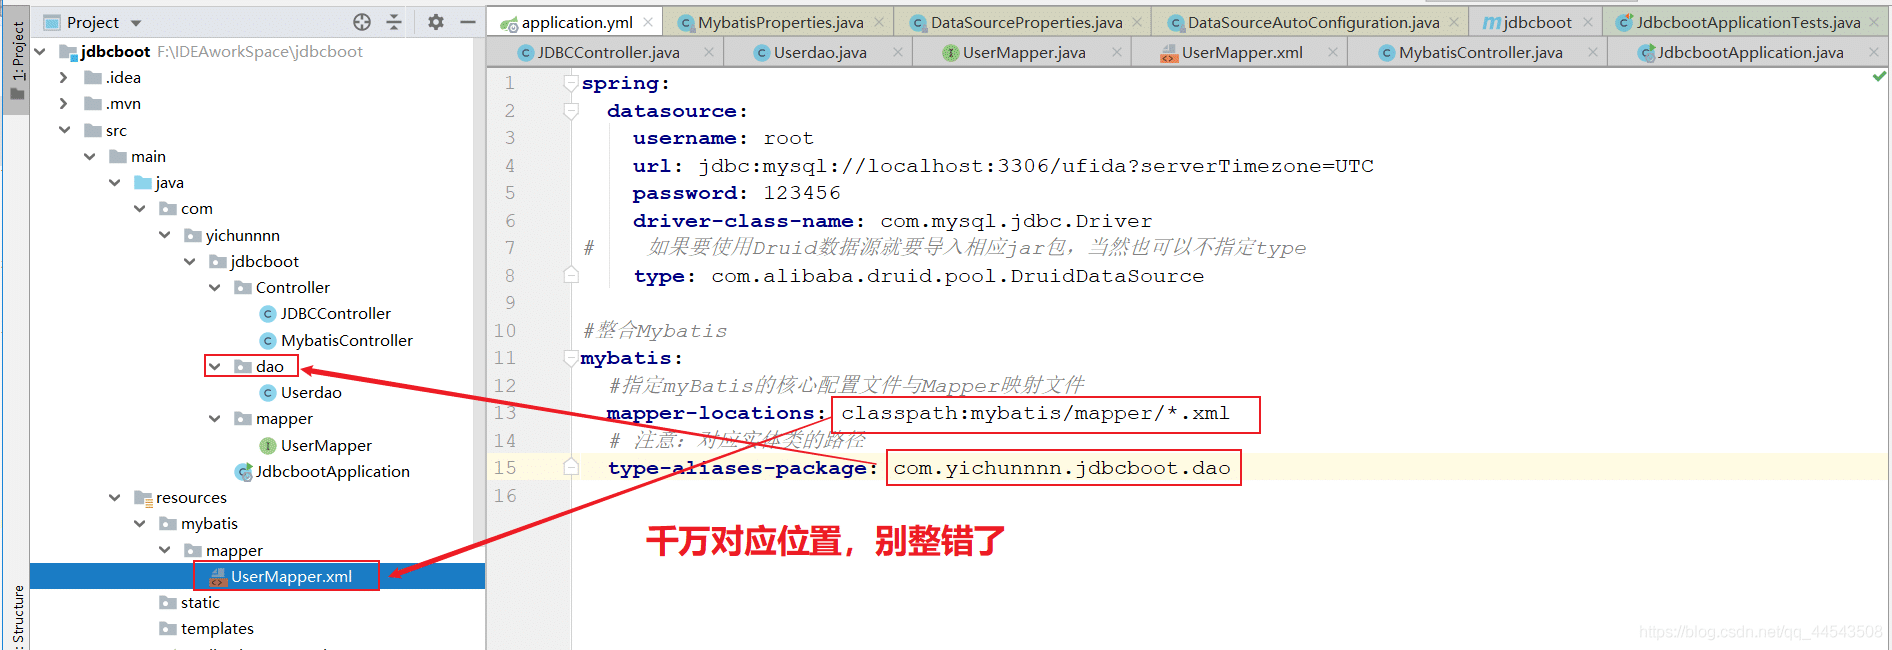Close the MybatisProperties.java tab
Image resolution: width=1892 pixels, height=650 pixels.
[879, 22]
